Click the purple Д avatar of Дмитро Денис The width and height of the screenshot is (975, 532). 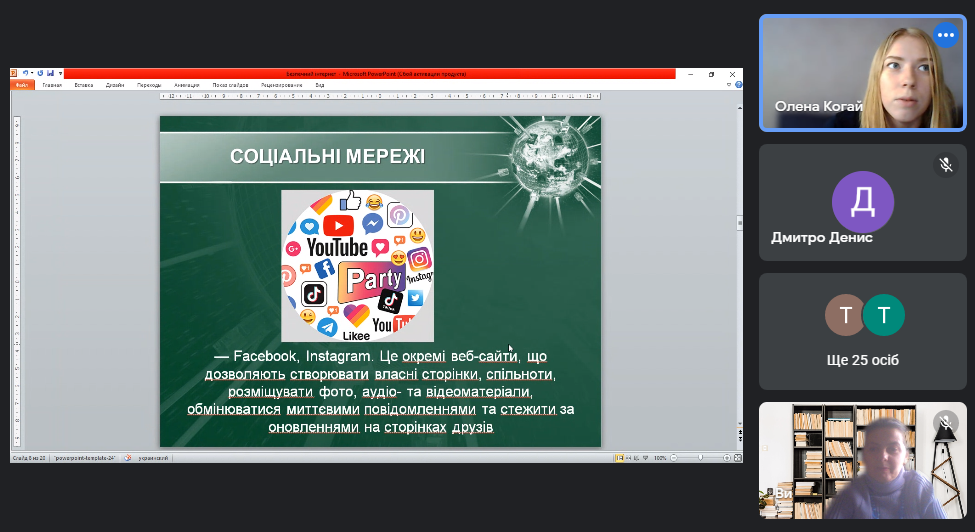pyautogui.click(x=862, y=202)
